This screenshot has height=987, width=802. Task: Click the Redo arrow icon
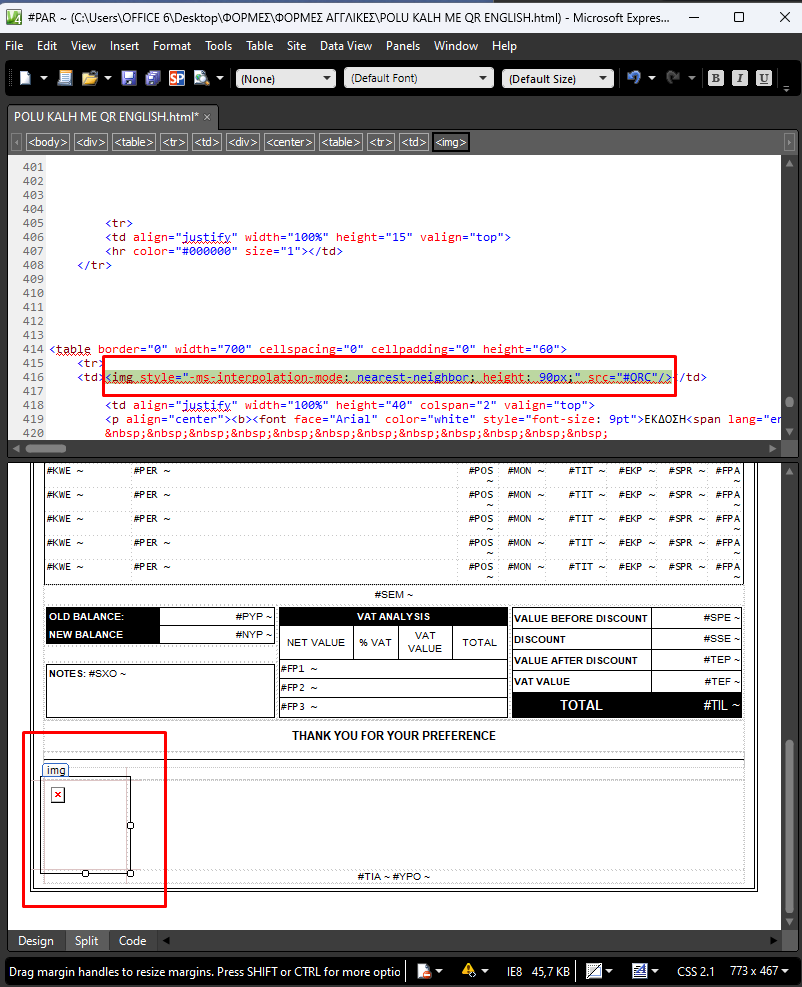coord(674,77)
